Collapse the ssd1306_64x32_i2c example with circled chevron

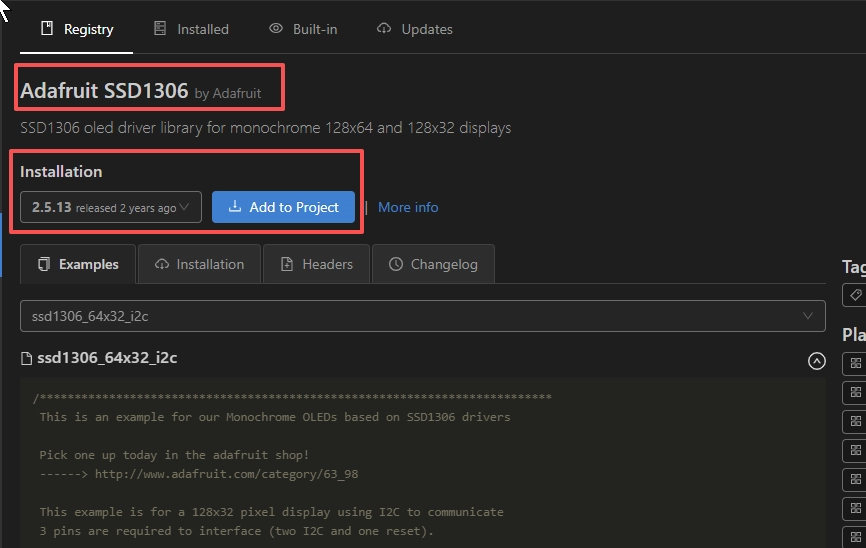tap(817, 361)
